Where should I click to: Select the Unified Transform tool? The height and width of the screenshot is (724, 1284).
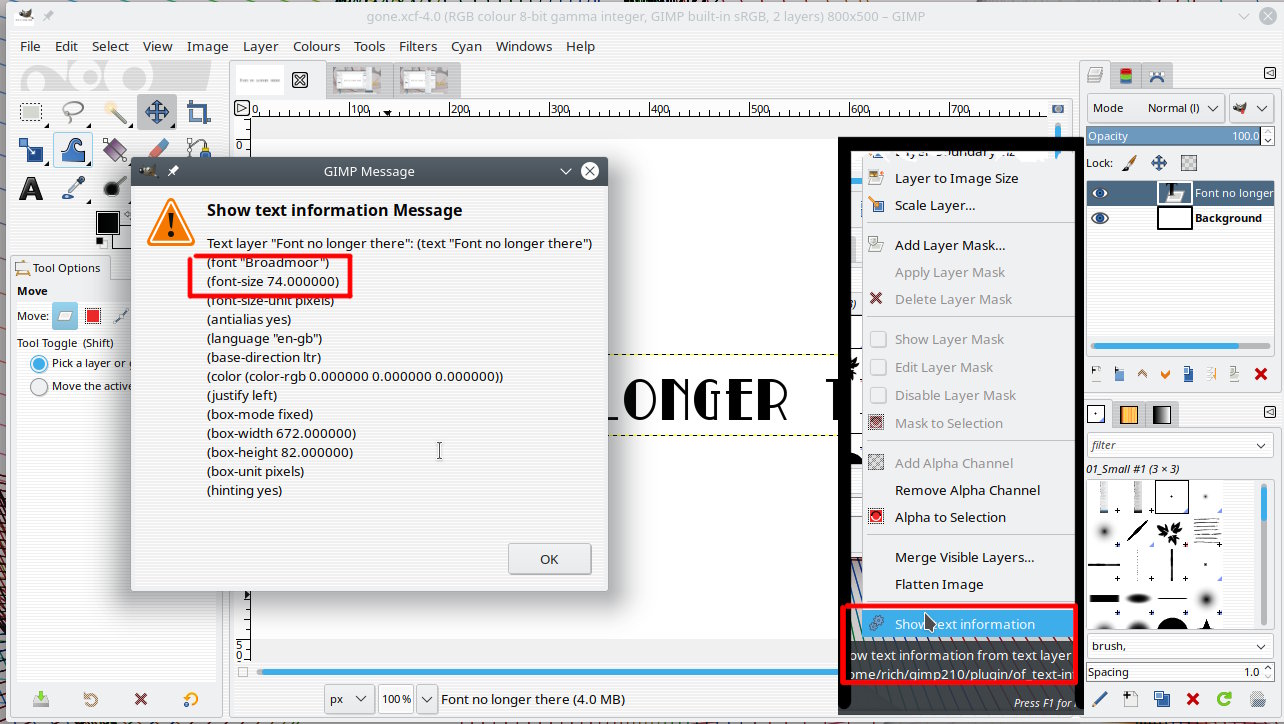(x=32, y=150)
